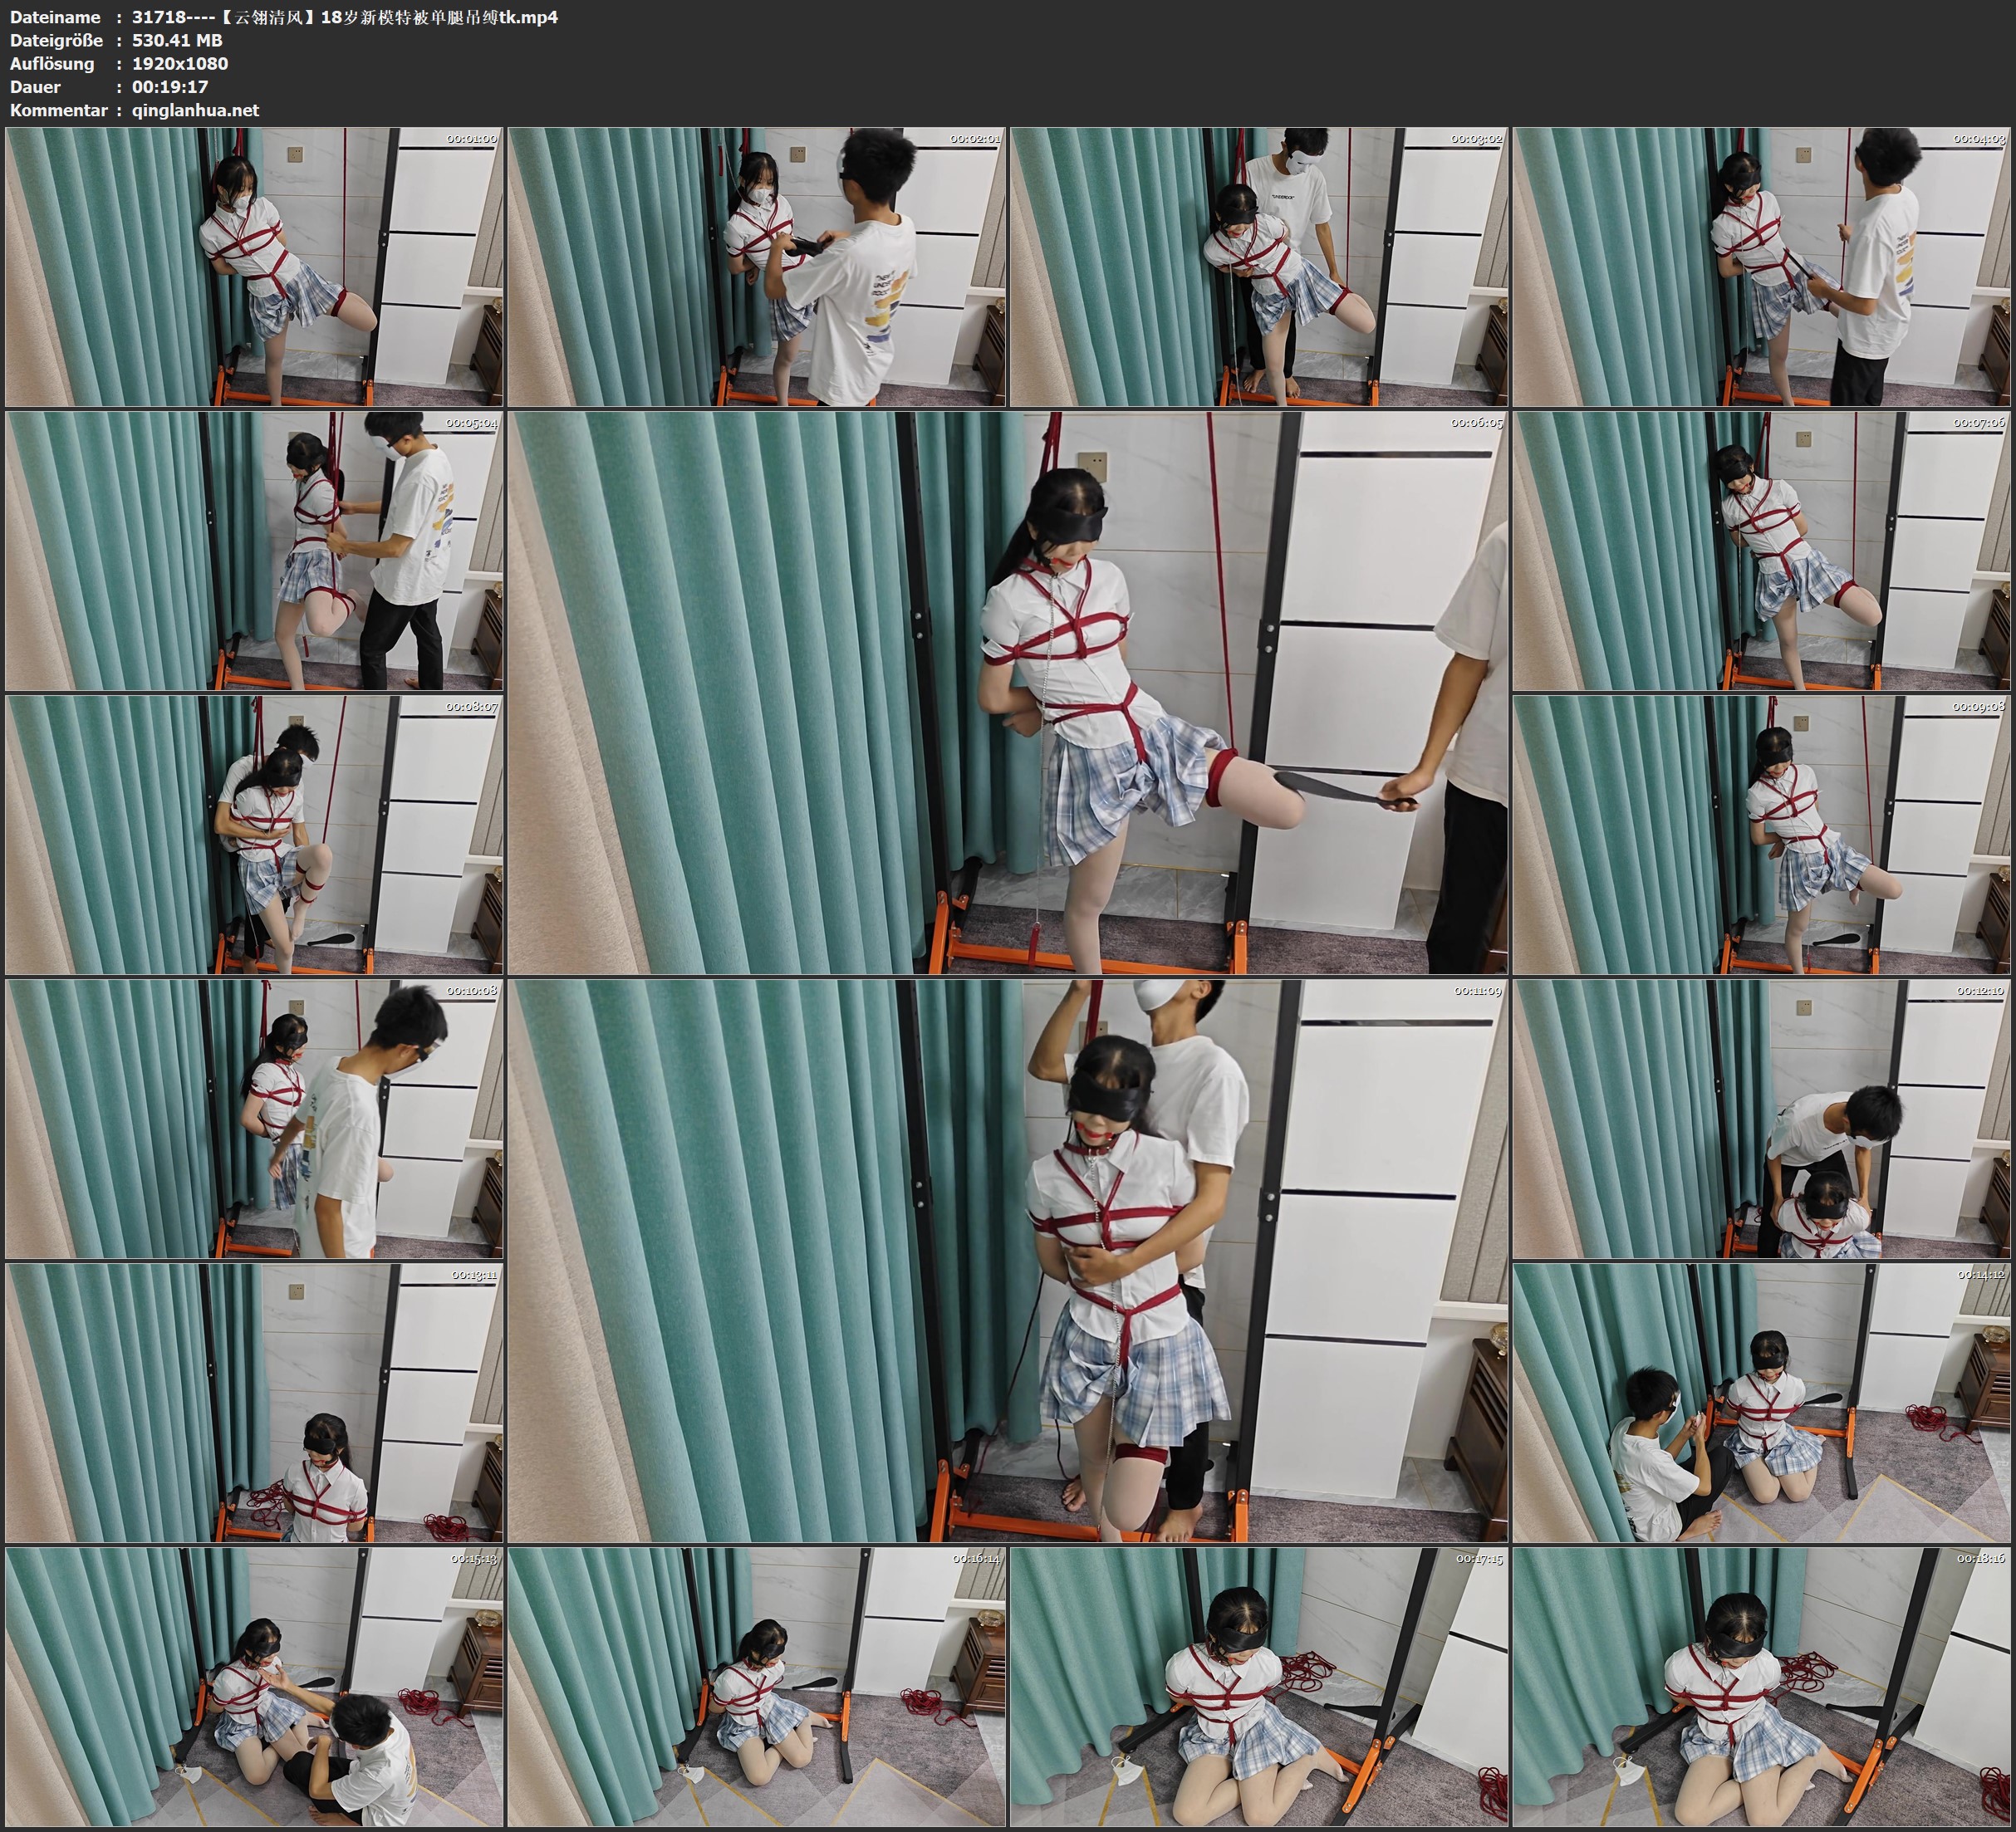
Task: Click the frame at 00:10:08
Action: (x=254, y=1118)
